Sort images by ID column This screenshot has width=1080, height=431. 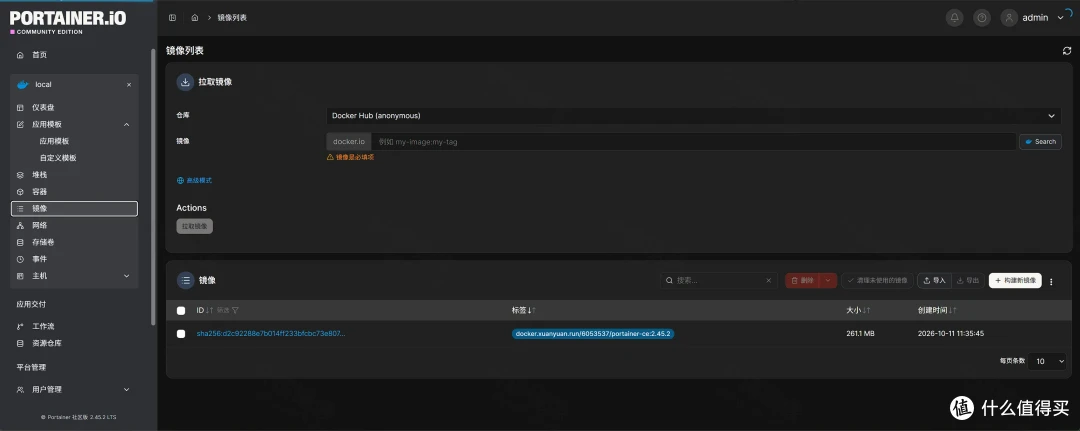pyautogui.click(x=205, y=311)
